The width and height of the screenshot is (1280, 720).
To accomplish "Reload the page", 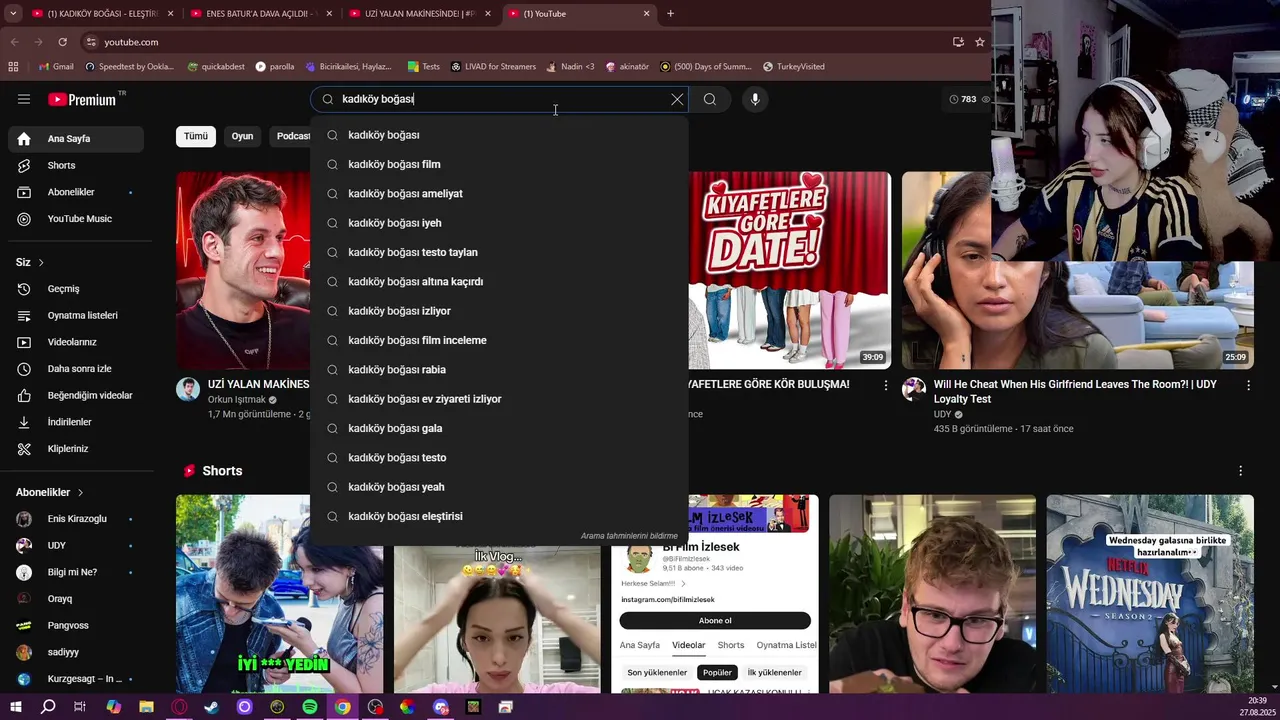I will click(62, 42).
